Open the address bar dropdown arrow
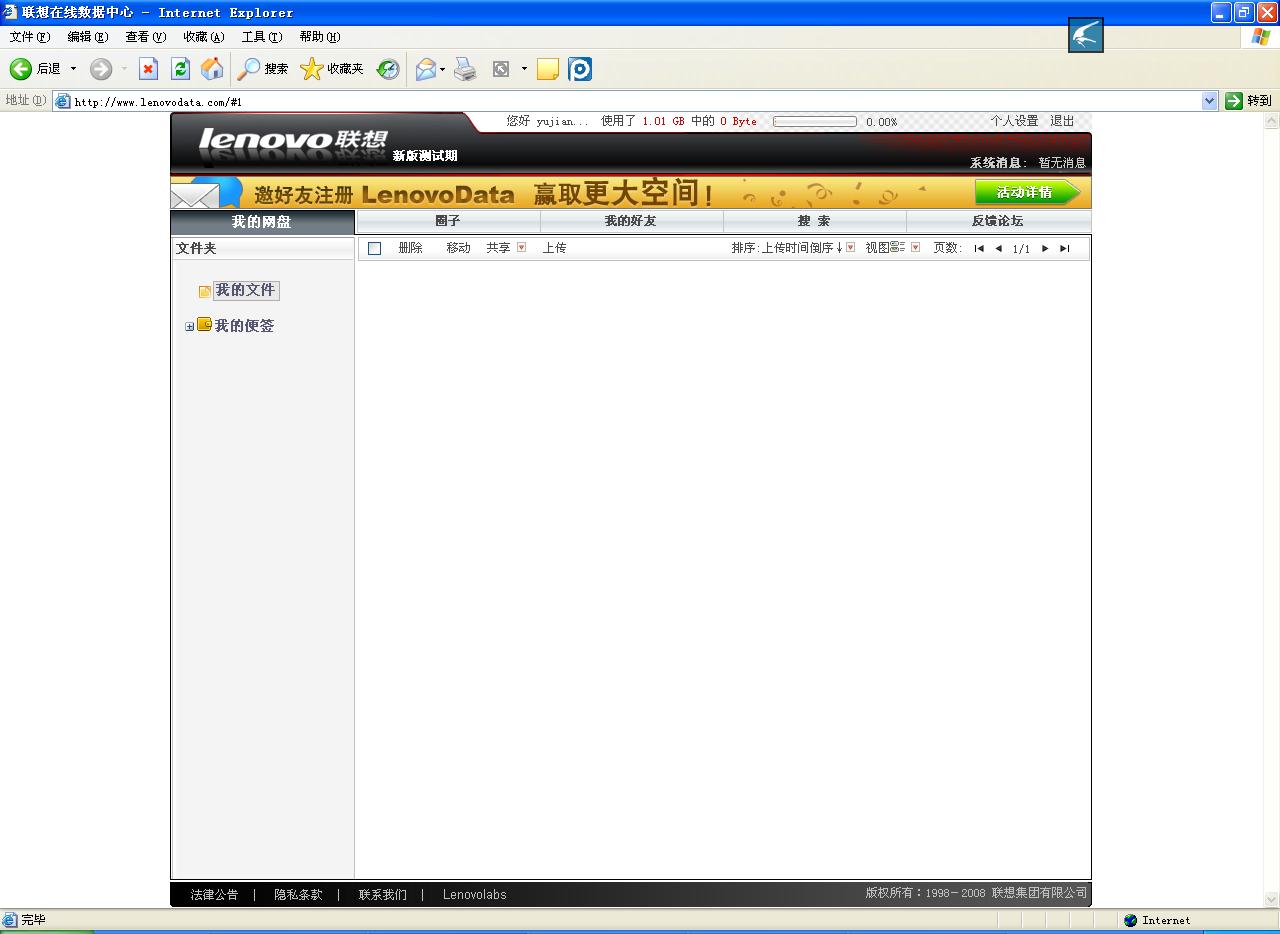The width and height of the screenshot is (1280, 934). [x=1210, y=101]
